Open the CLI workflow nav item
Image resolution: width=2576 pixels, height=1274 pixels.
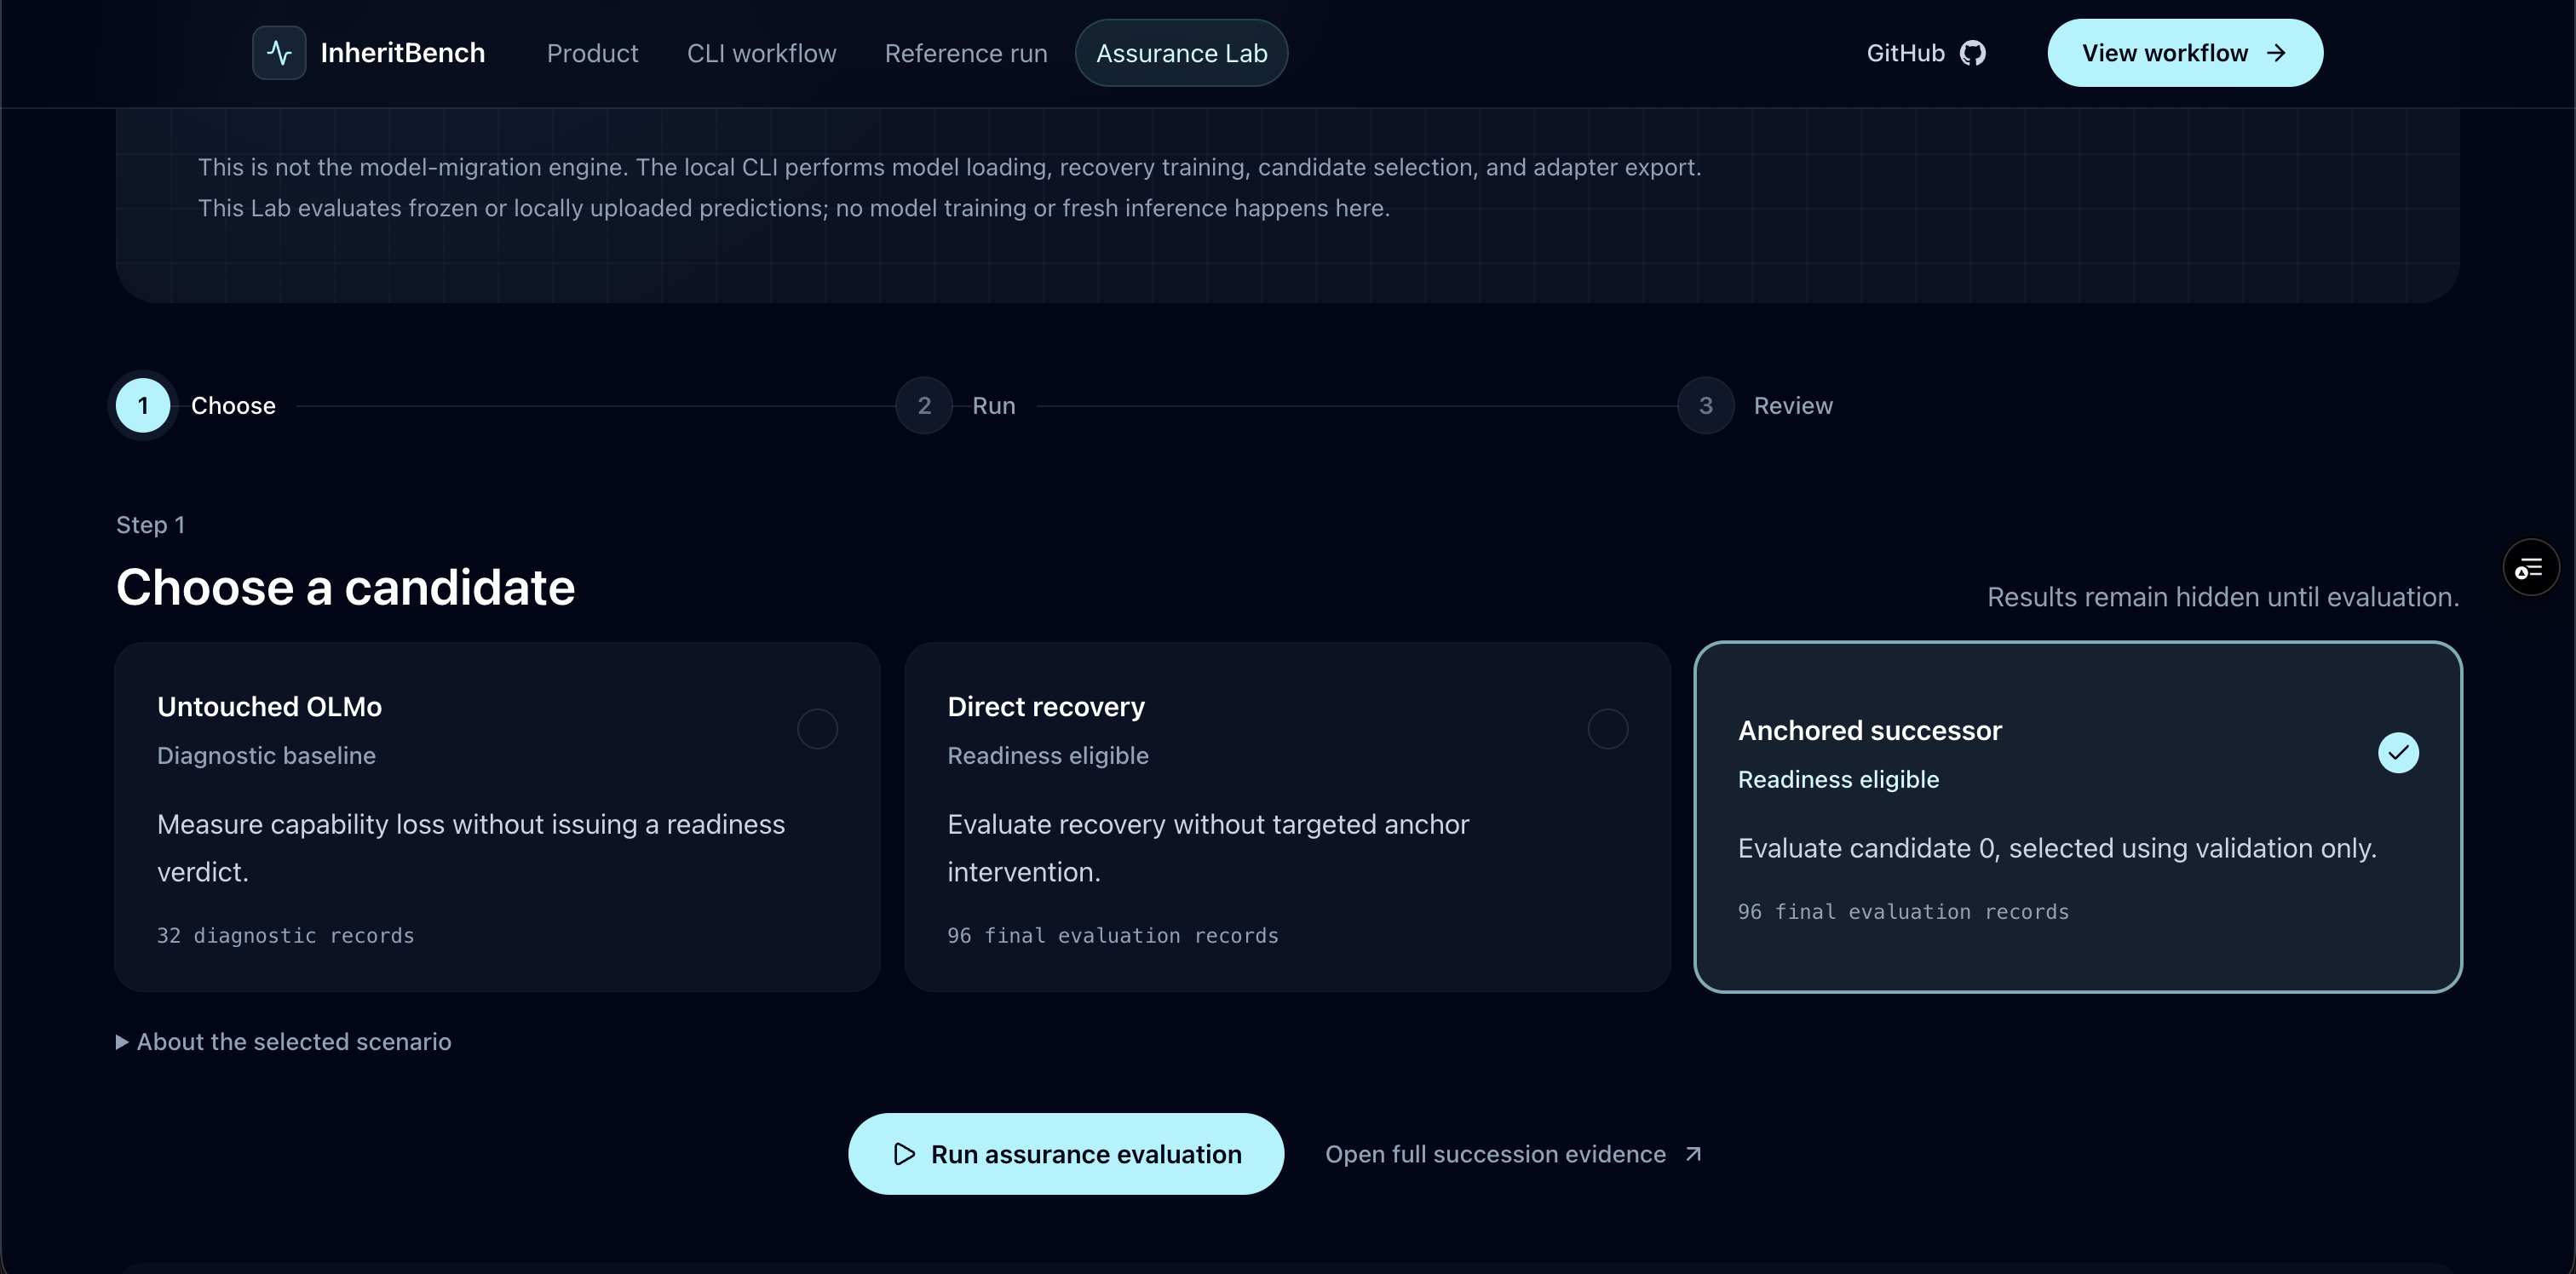click(761, 53)
